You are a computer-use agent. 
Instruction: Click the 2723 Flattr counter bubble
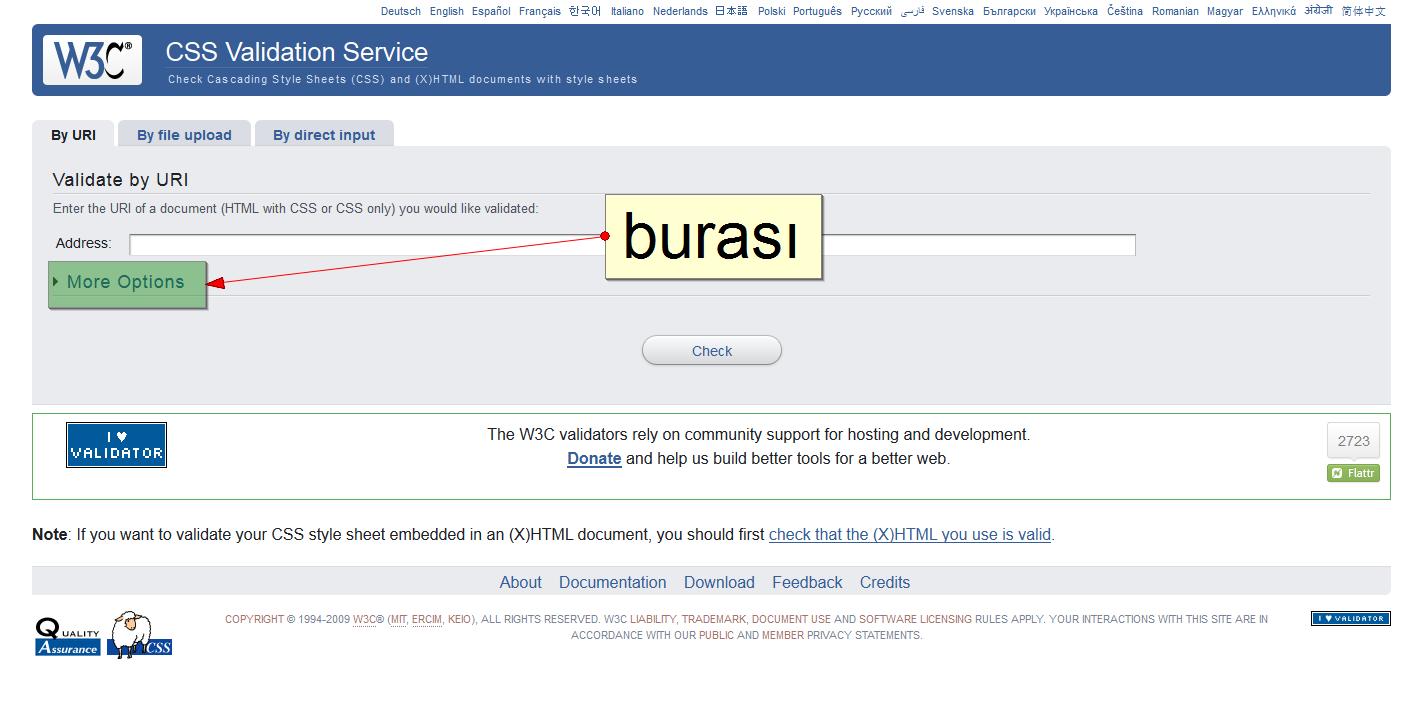tap(1353, 441)
